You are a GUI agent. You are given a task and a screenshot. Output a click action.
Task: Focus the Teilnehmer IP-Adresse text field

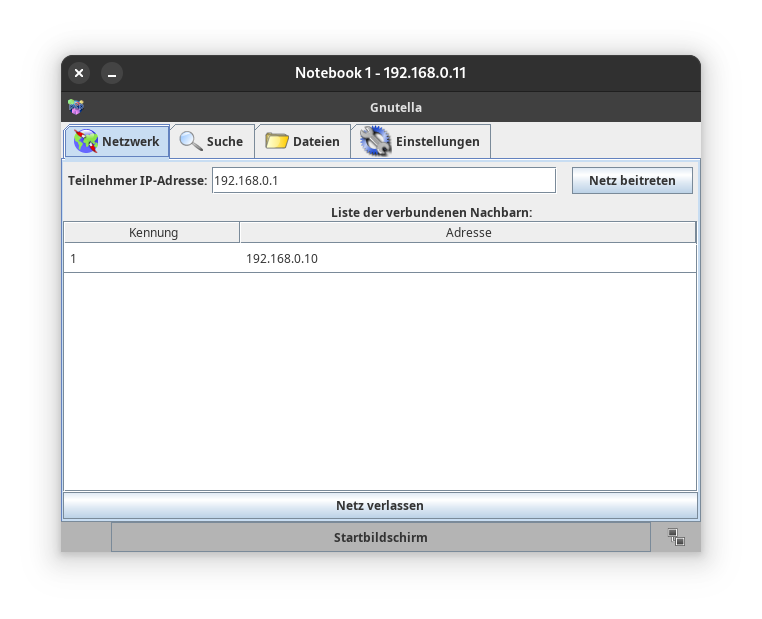pyautogui.click(x=383, y=180)
